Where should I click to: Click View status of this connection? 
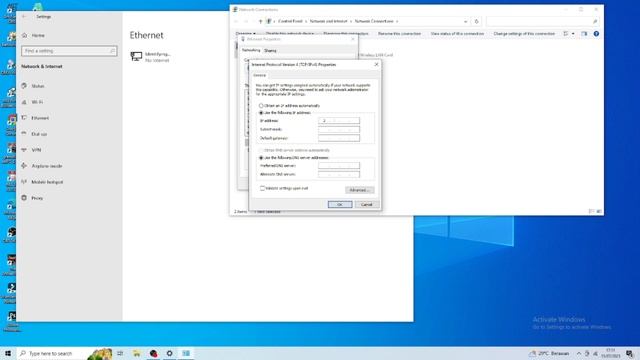(x=457, y=33)
